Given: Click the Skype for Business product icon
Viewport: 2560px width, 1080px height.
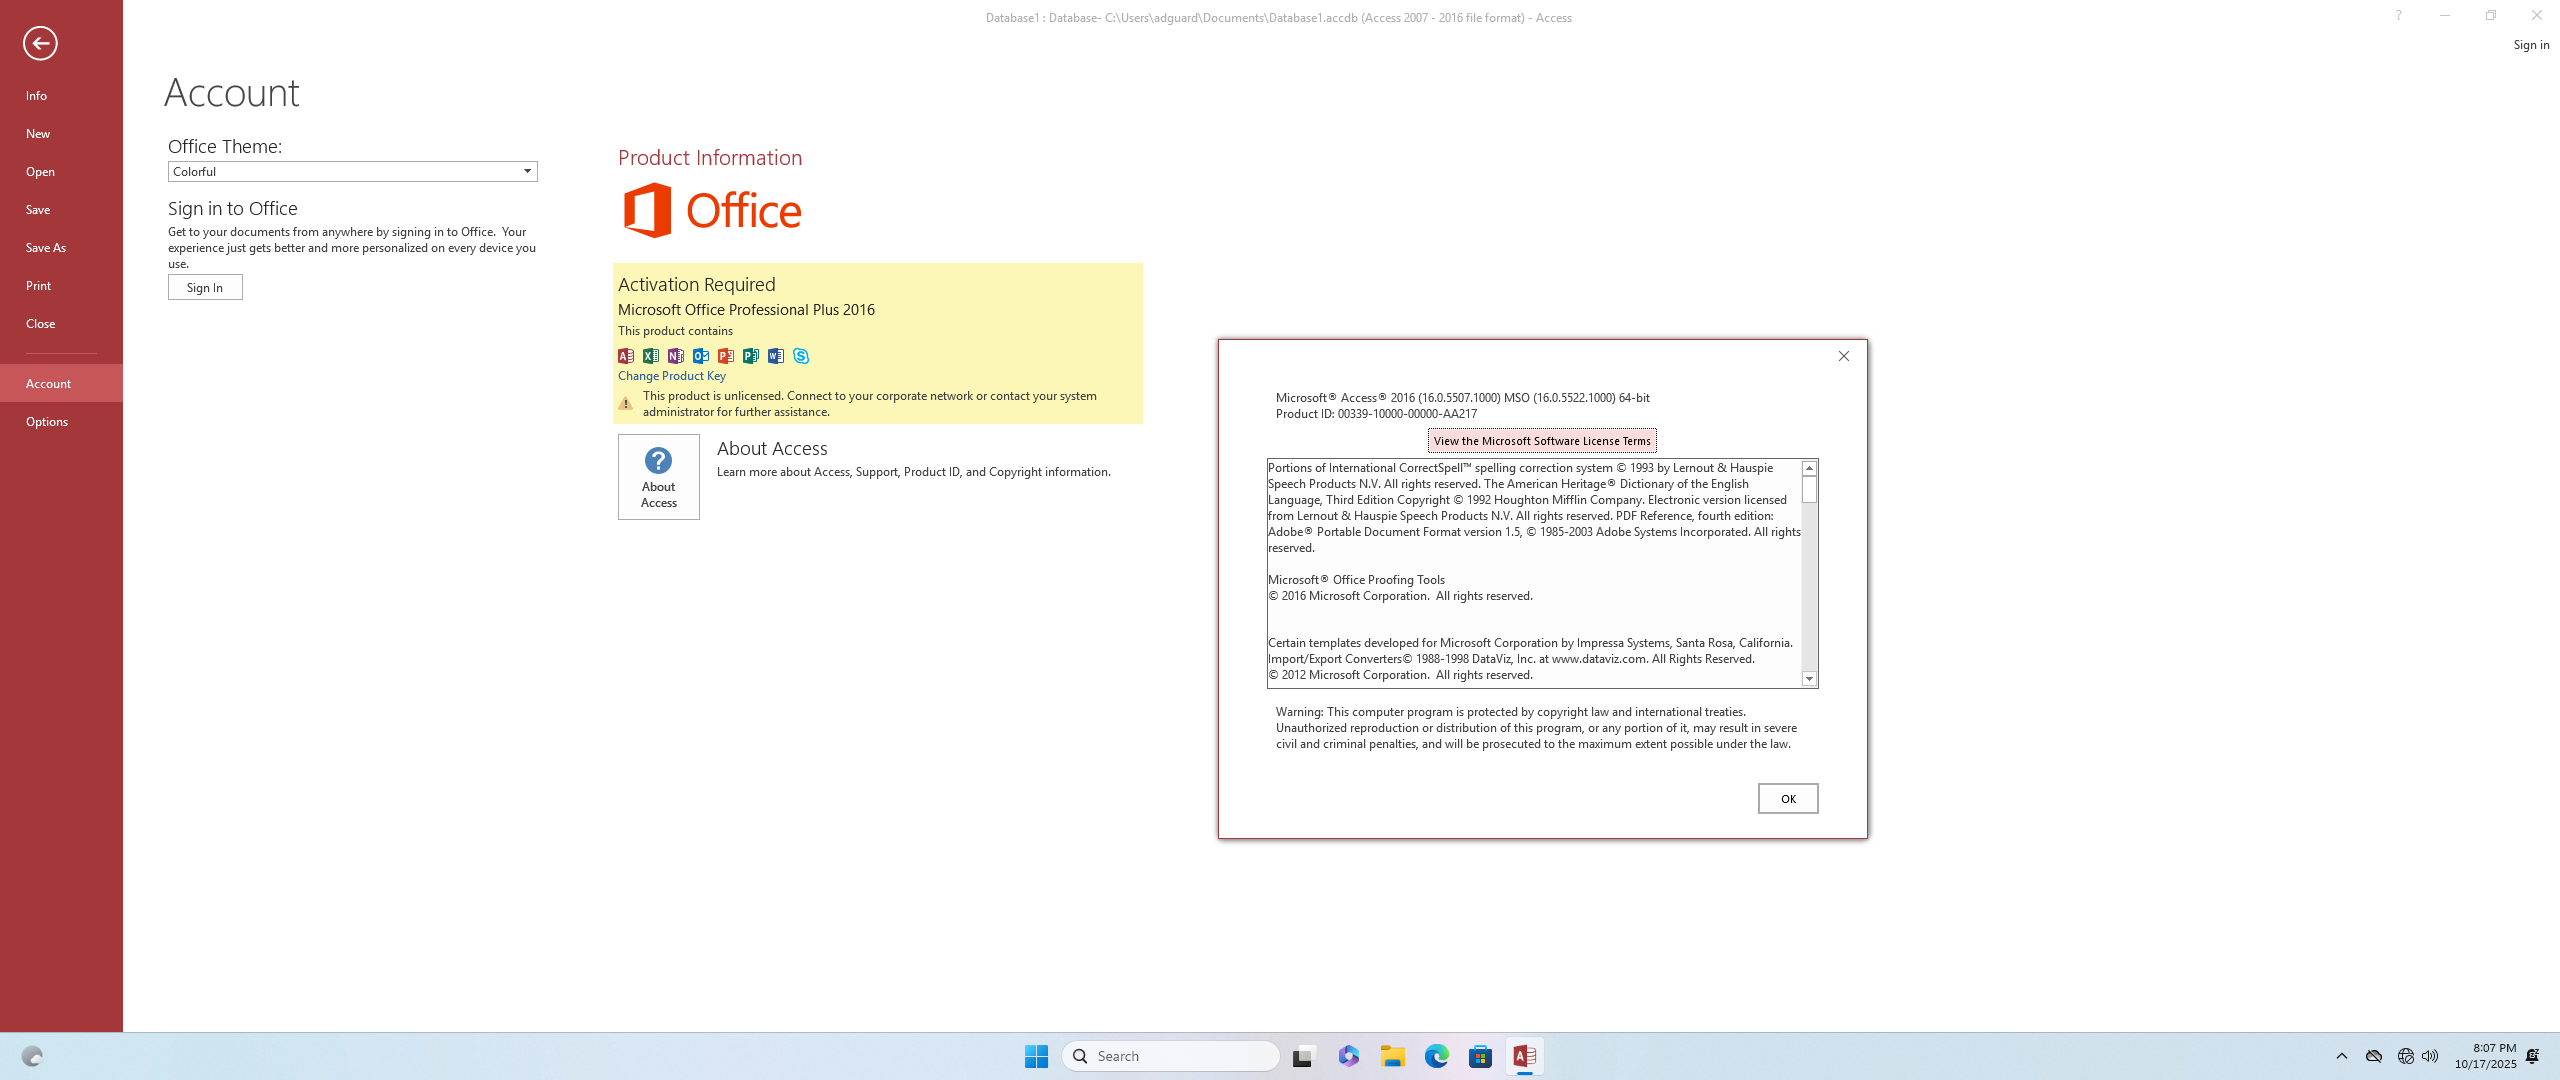Looking at the screenshot, I should [801, 356].
